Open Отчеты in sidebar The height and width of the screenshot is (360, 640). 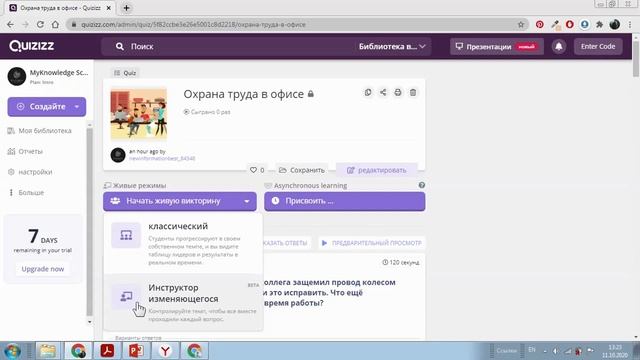25,151
